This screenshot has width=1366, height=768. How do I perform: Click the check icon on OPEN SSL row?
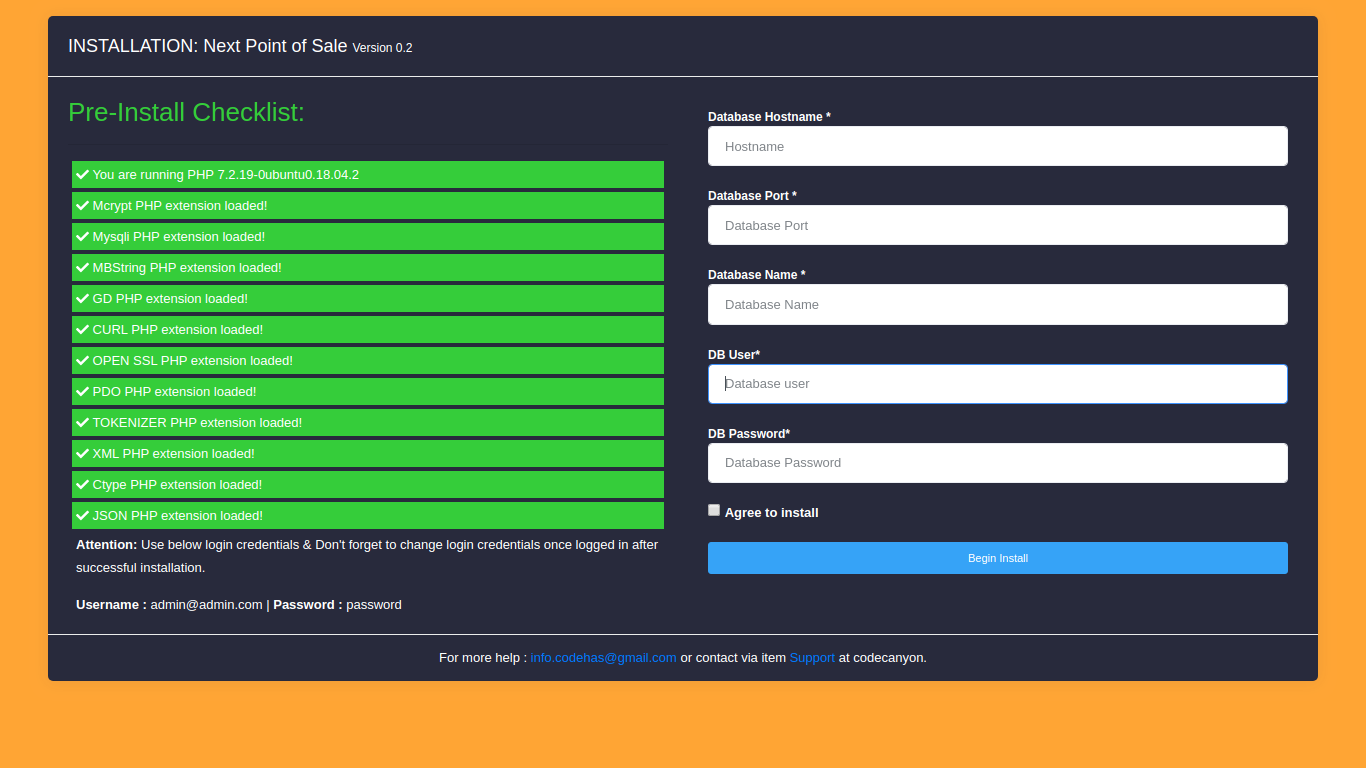pyautogui.click(x=82, y=360)
